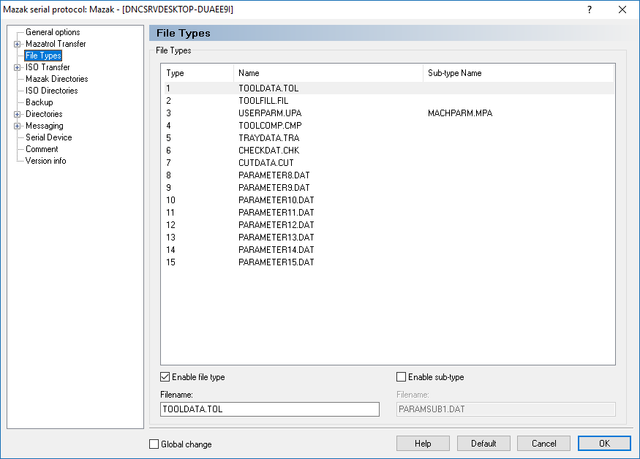Select the PARAMETER8.DAT row
This screenshot has width=640, height=459.
(x=389, y=175)
